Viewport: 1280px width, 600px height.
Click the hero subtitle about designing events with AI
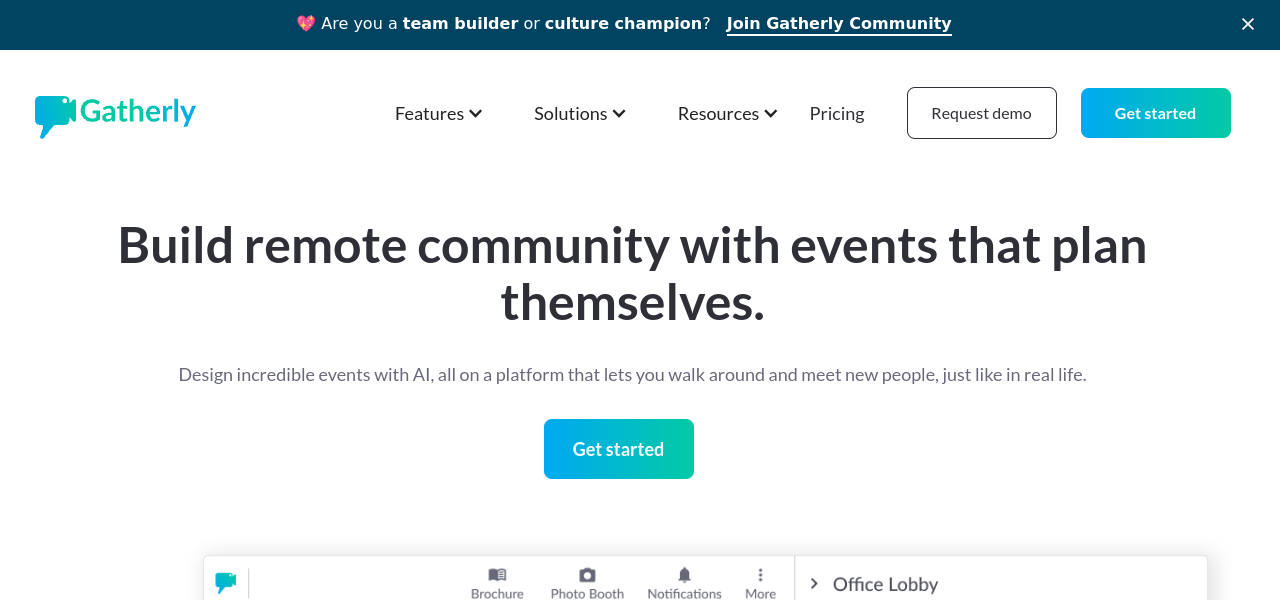[x=632, y=375]
